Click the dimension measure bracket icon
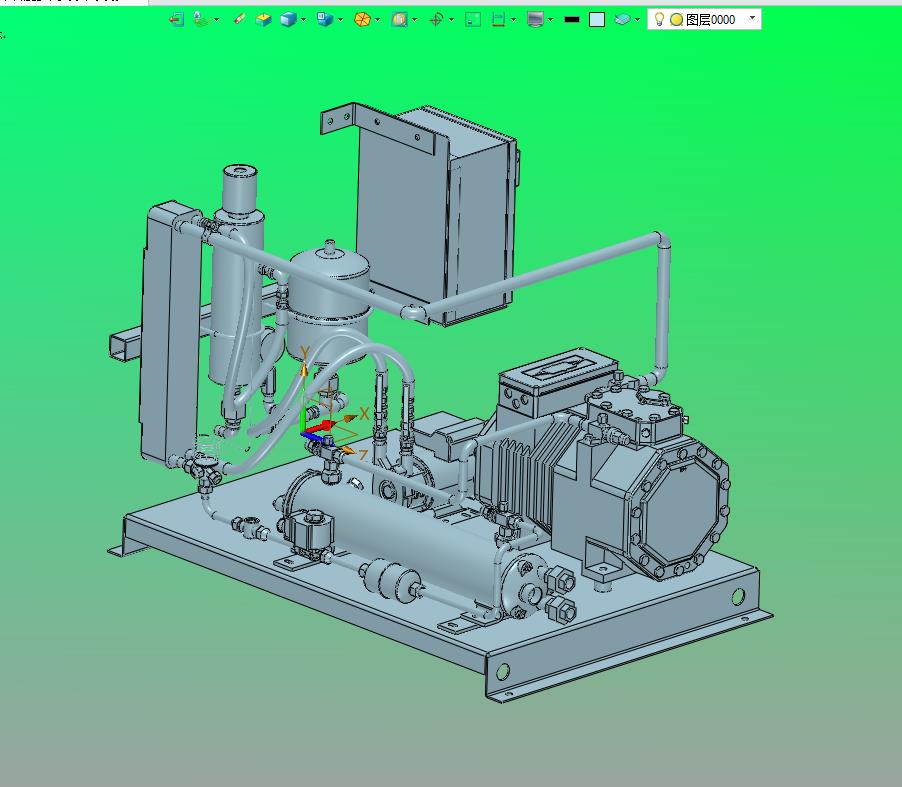The height and width of the screenshot is (787, 902). tap(499, 20)
